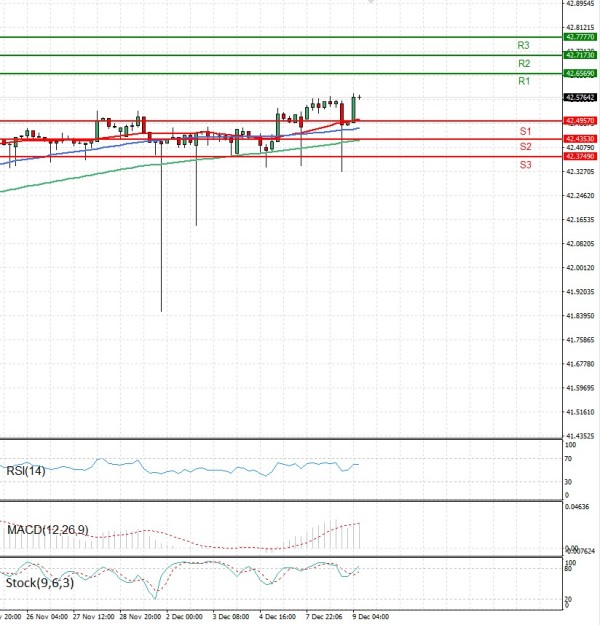Click the 42.71730 green price tag
Screen dimensions: 600x625
pyautogui.click(x=581, y=55)
